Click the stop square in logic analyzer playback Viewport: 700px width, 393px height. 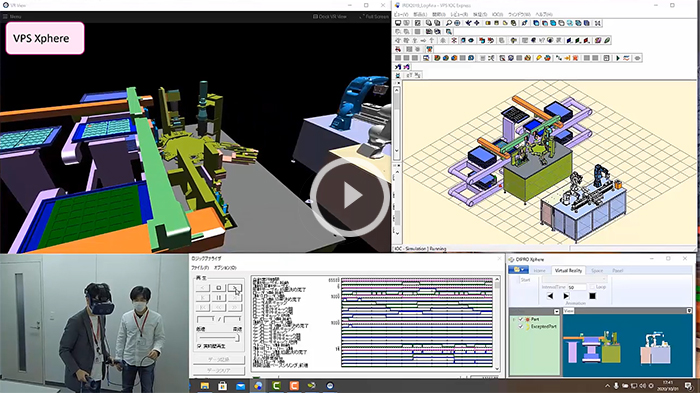pyautogui.click(x=219, y=288)
